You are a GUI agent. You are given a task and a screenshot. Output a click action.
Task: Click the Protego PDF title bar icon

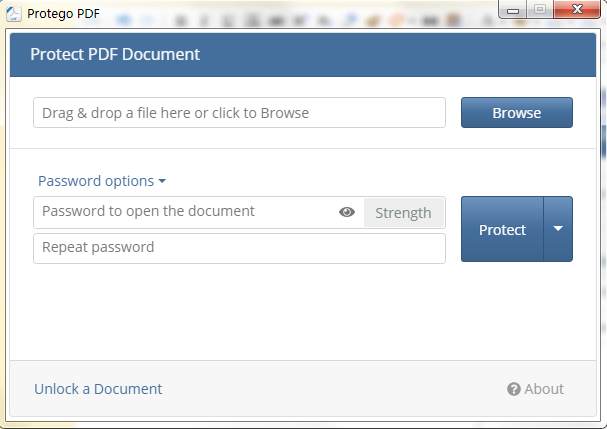coord(14,12)
